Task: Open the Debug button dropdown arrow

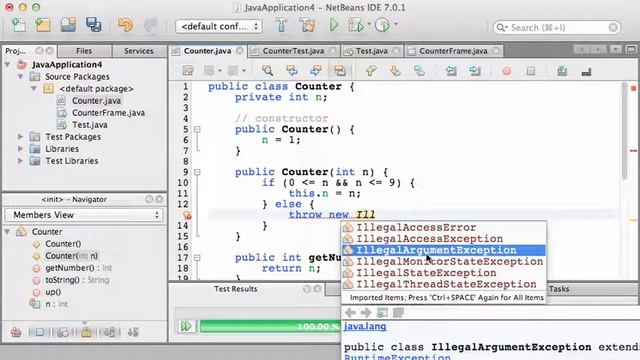Action: pyautogui.click(x=369, y=24)
